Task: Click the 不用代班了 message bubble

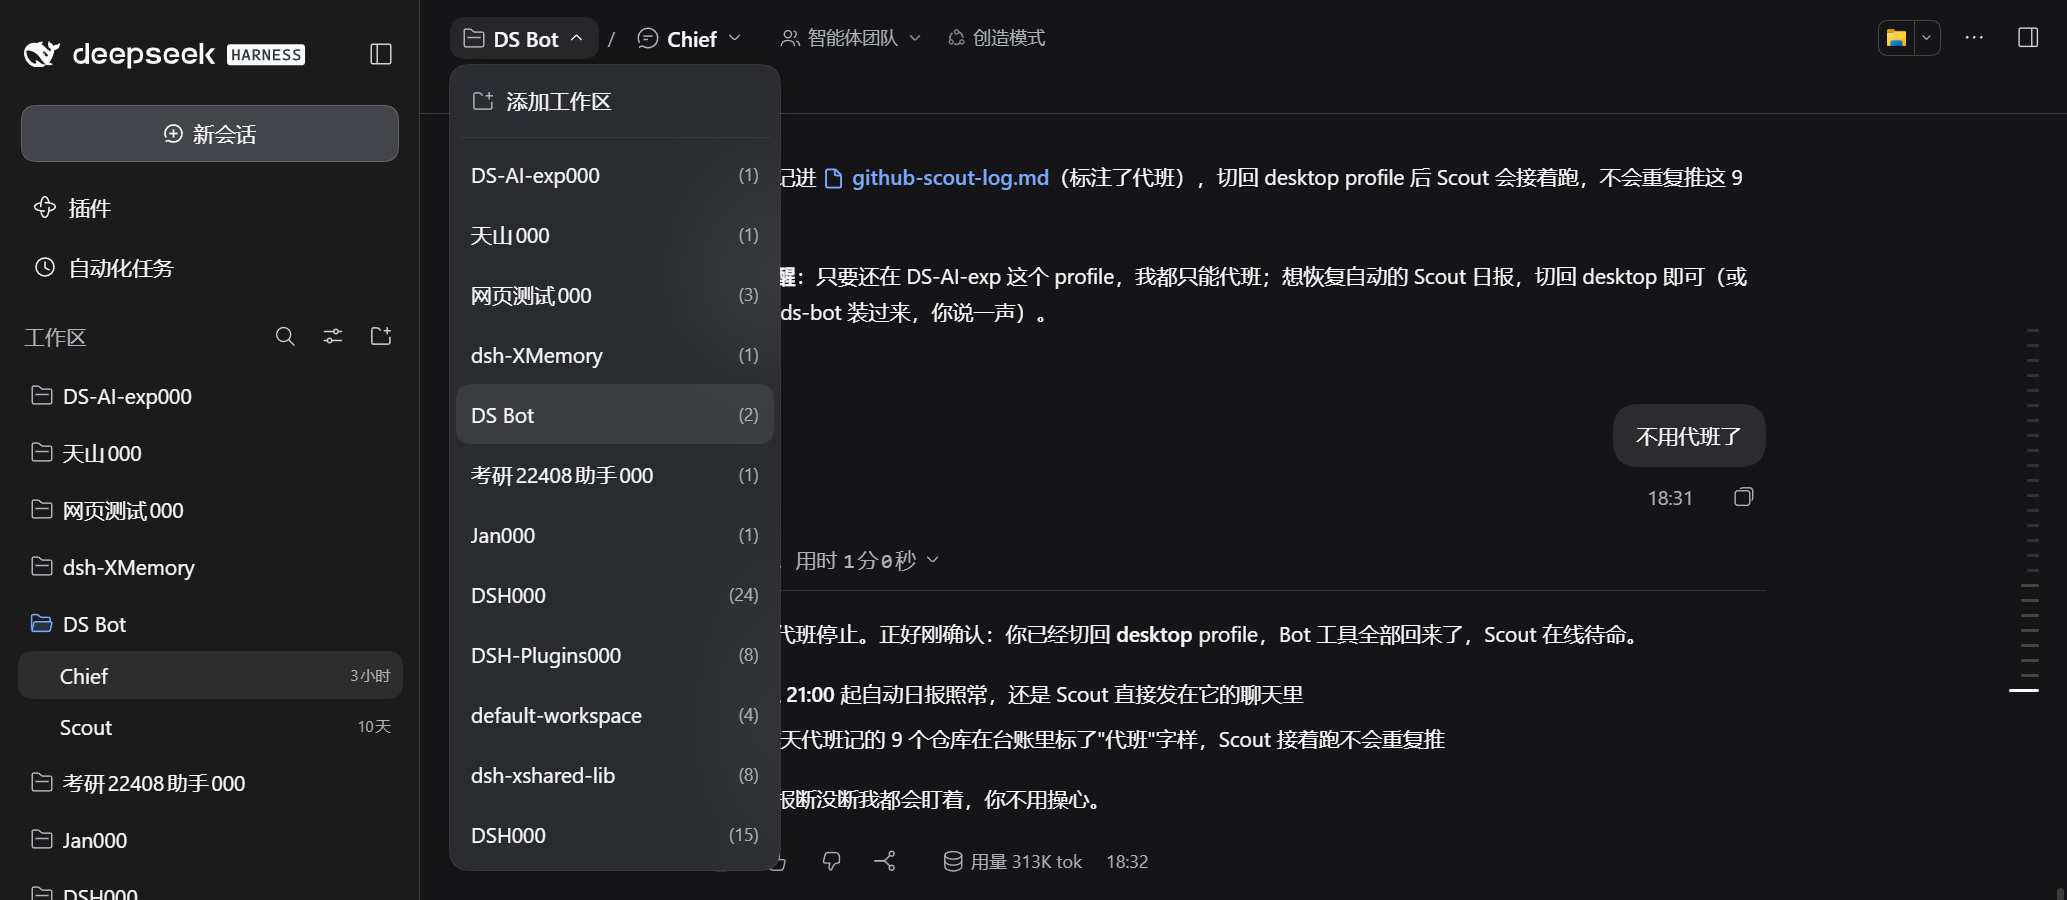Action: (x=1689, y=436)
